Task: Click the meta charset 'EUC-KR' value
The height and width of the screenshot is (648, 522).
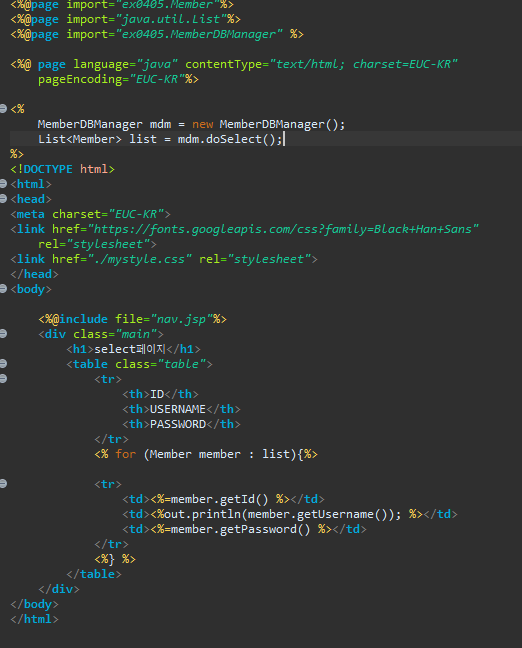Action: [x=136, y=214]
